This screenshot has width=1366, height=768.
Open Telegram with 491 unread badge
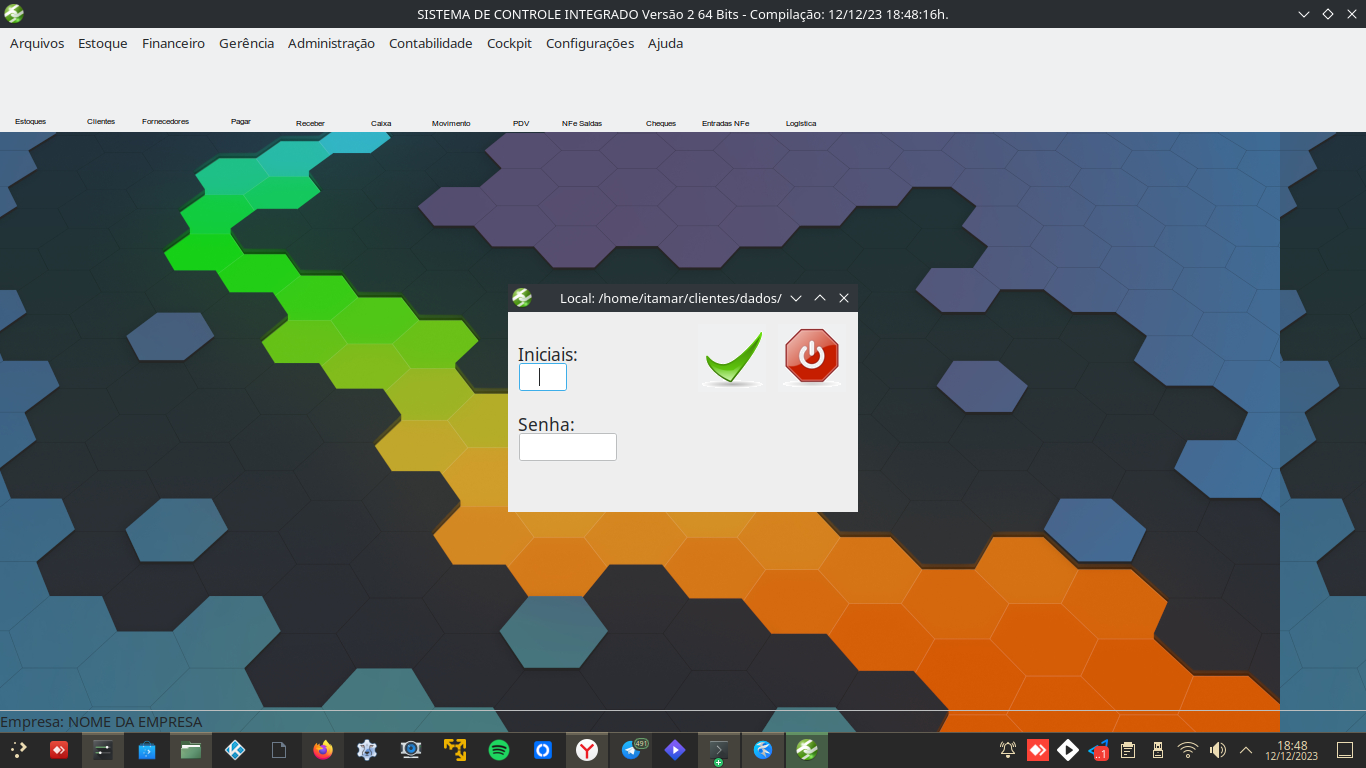[x=631, y=749]
